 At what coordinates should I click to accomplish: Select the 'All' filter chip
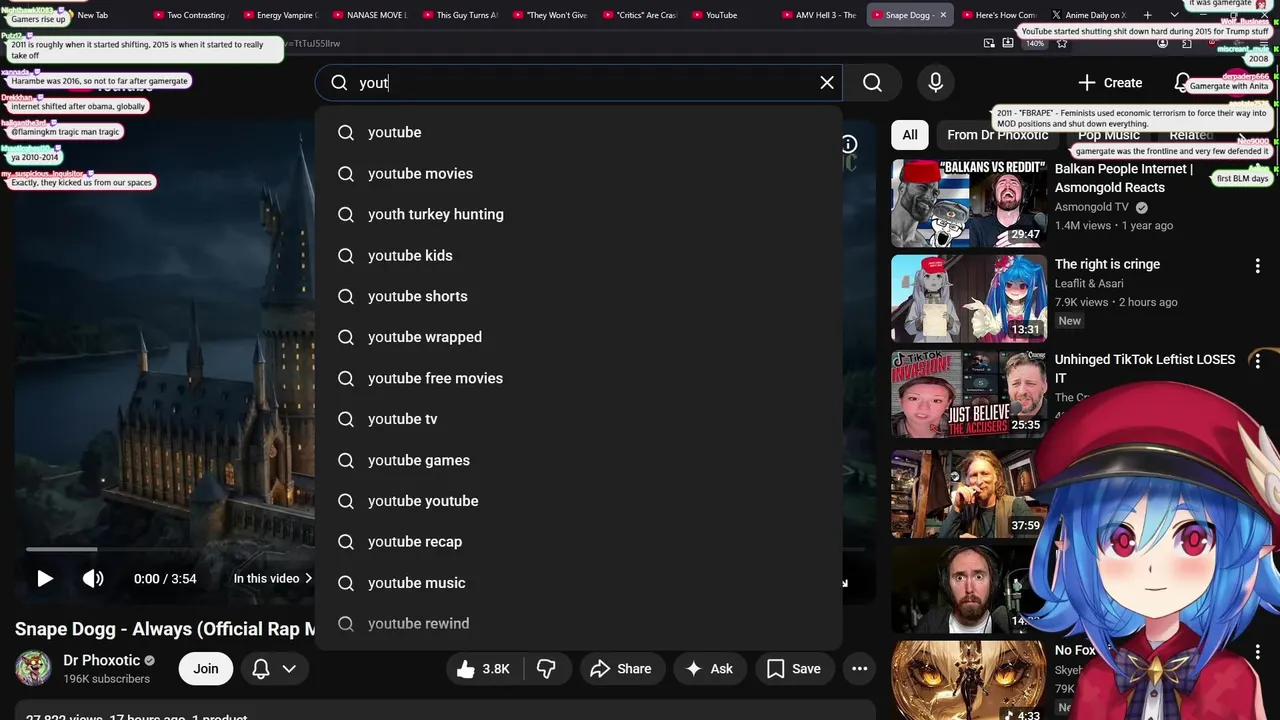(x=909, y=135)
